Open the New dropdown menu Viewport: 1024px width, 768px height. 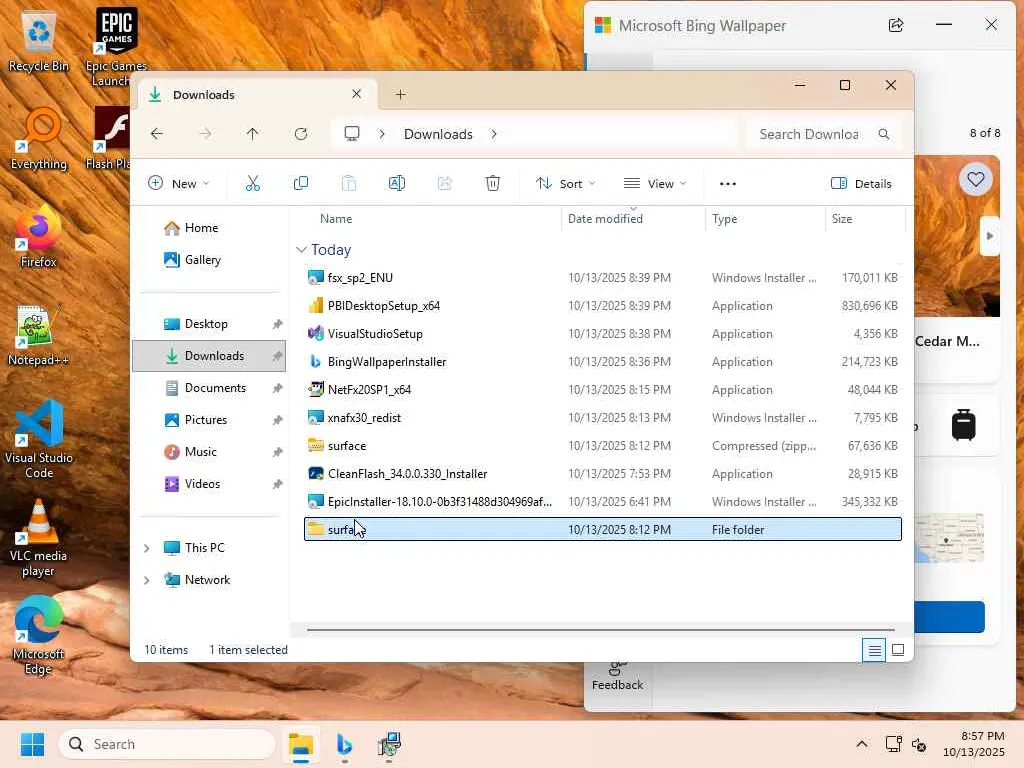[x=179, y=184]
